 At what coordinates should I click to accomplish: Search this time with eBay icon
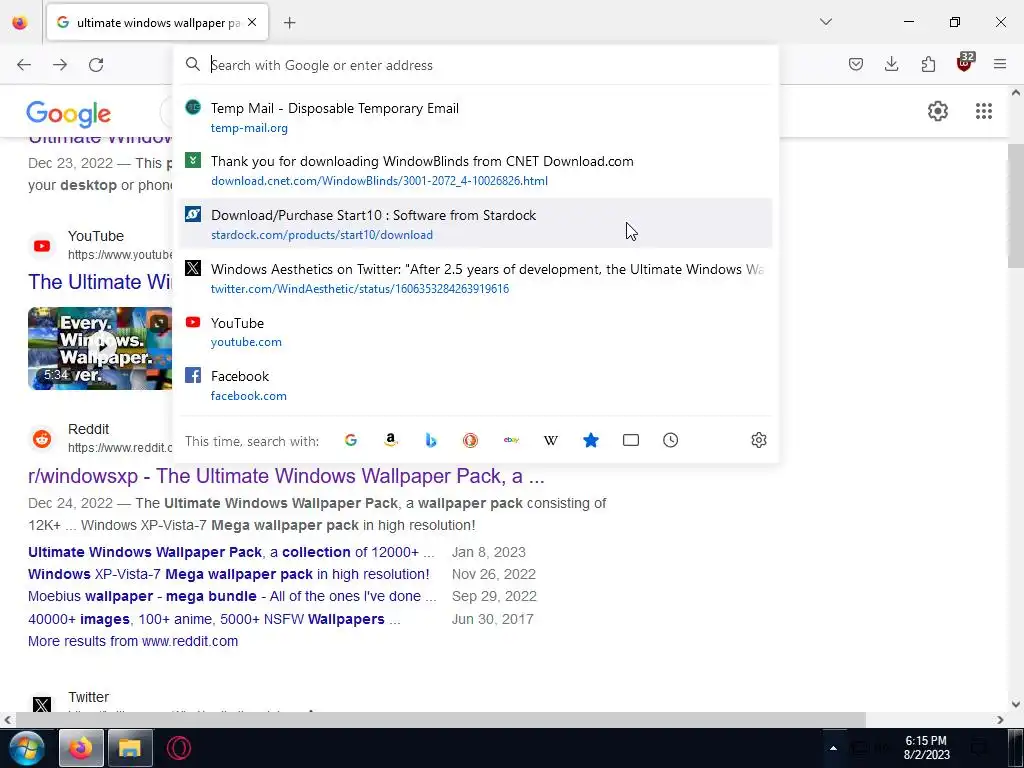511,440
